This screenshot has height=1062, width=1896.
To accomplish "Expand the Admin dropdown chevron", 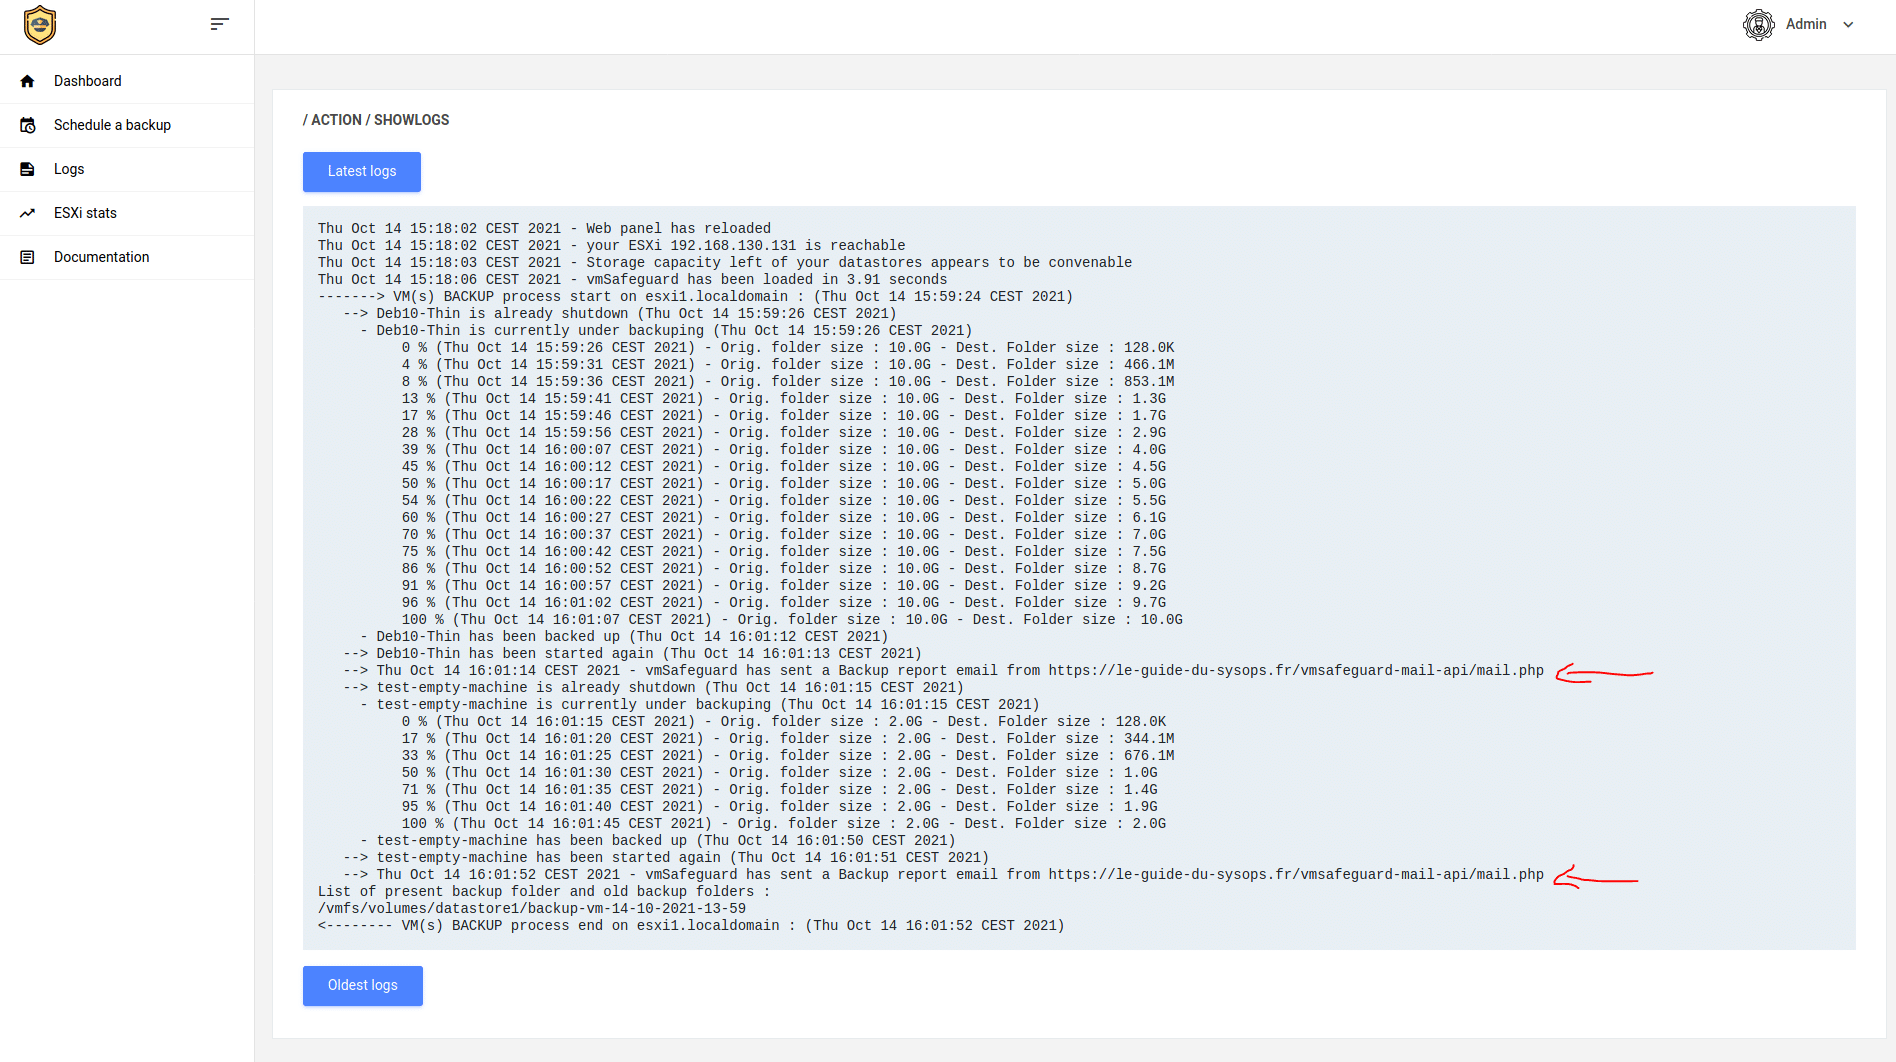I will (1848, 25).
